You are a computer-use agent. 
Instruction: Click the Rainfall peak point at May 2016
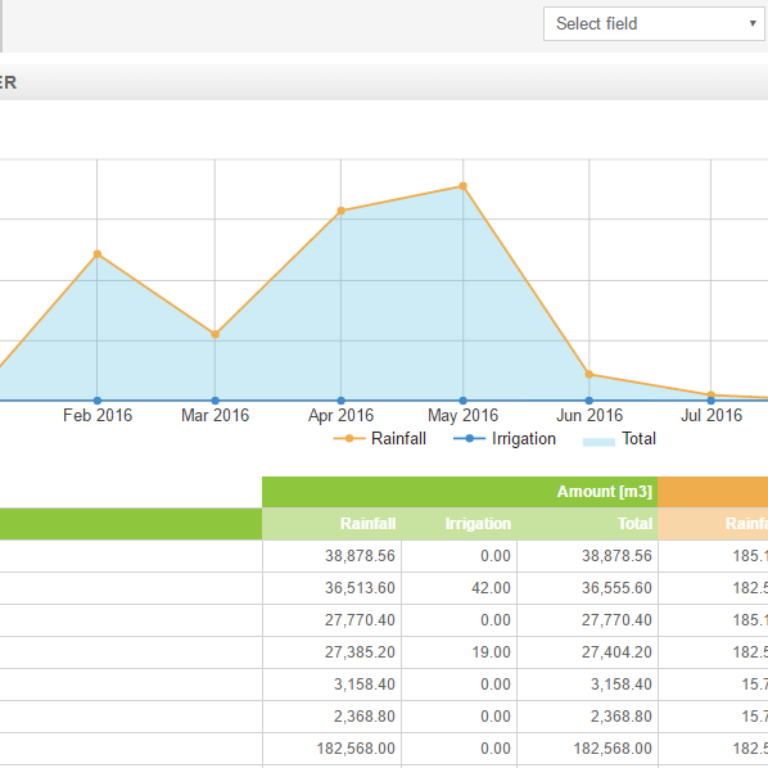point(463,186)
